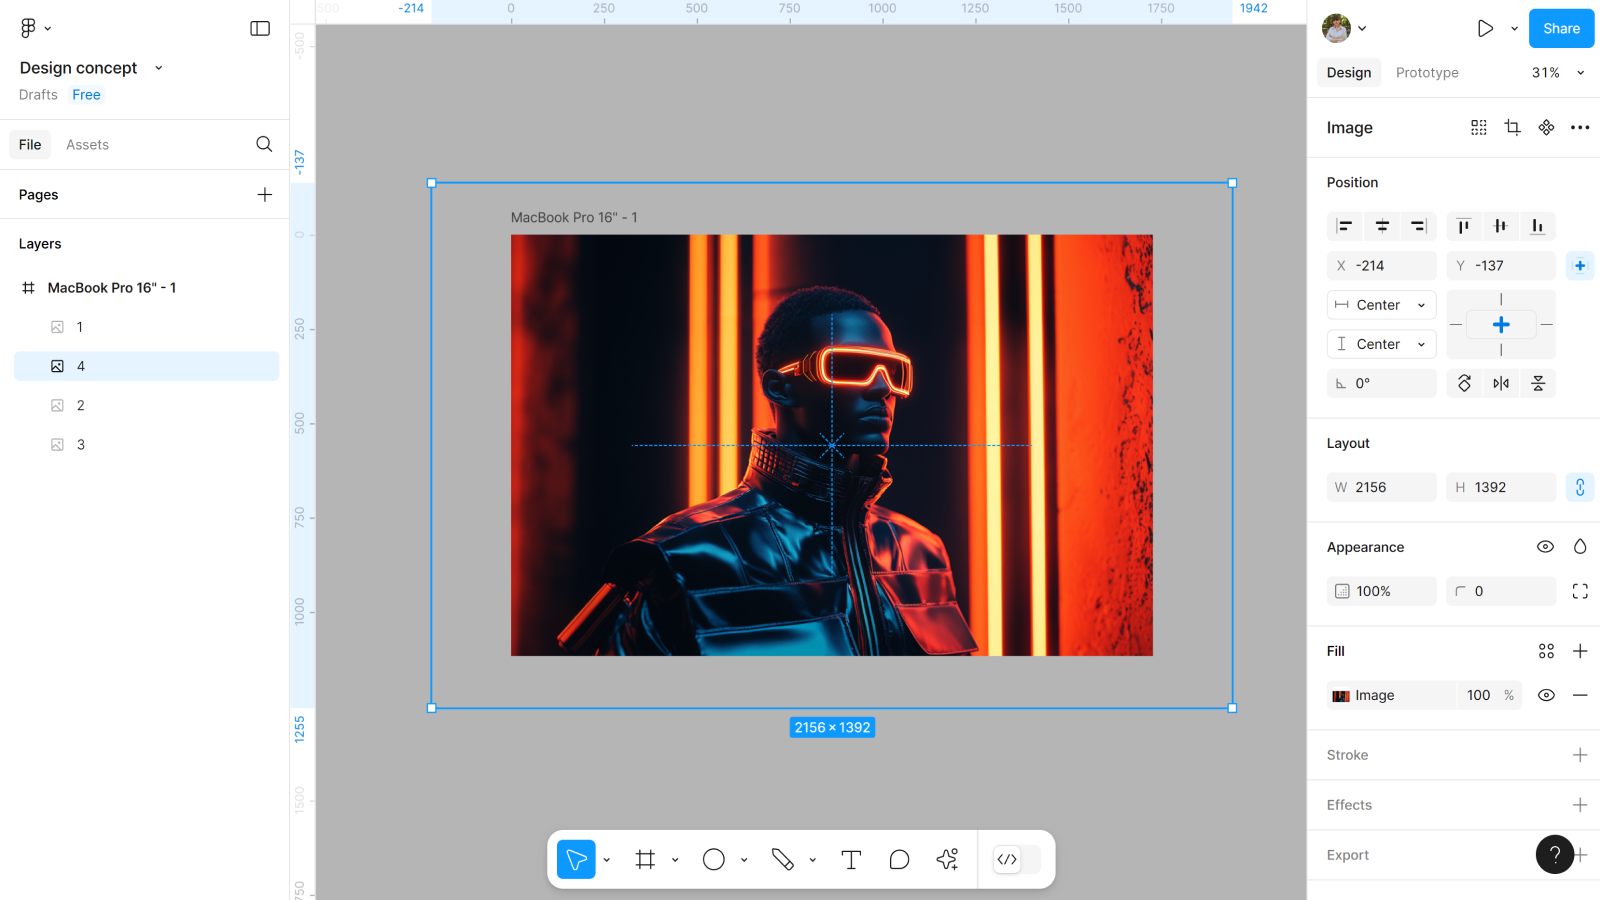
Task: Click the Share button
Action: (1561, 29)
